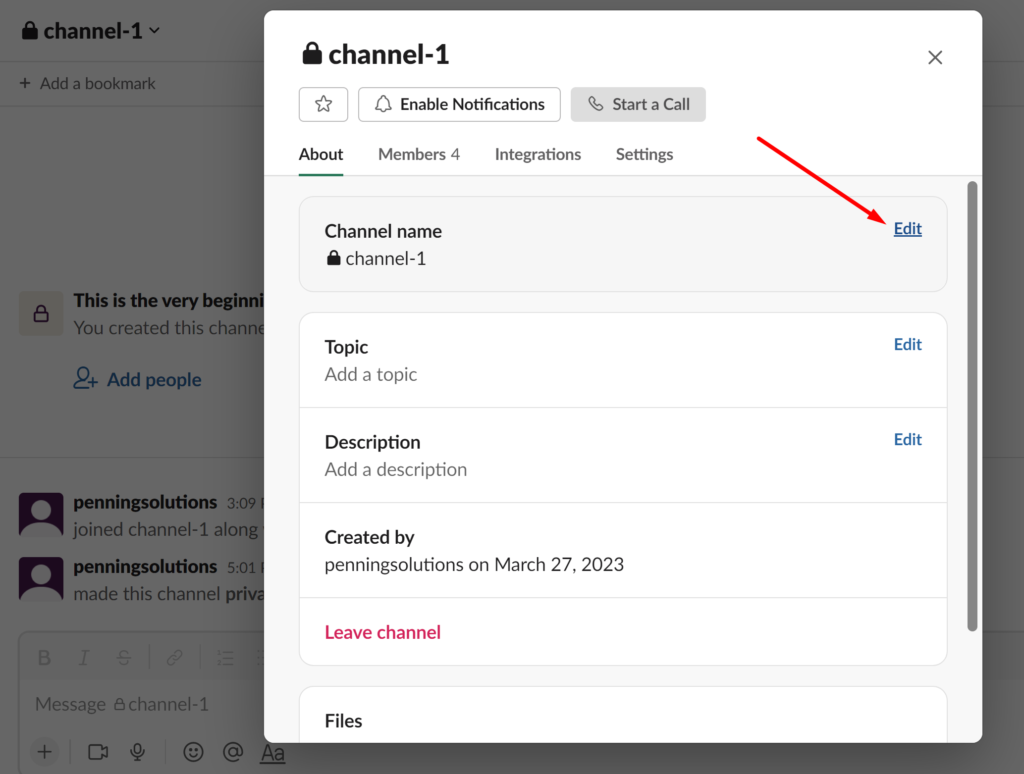The image size is (1024, 774).
Task: Click penningsolutions name on 3:09 message
Action: (x=145, y=502)
